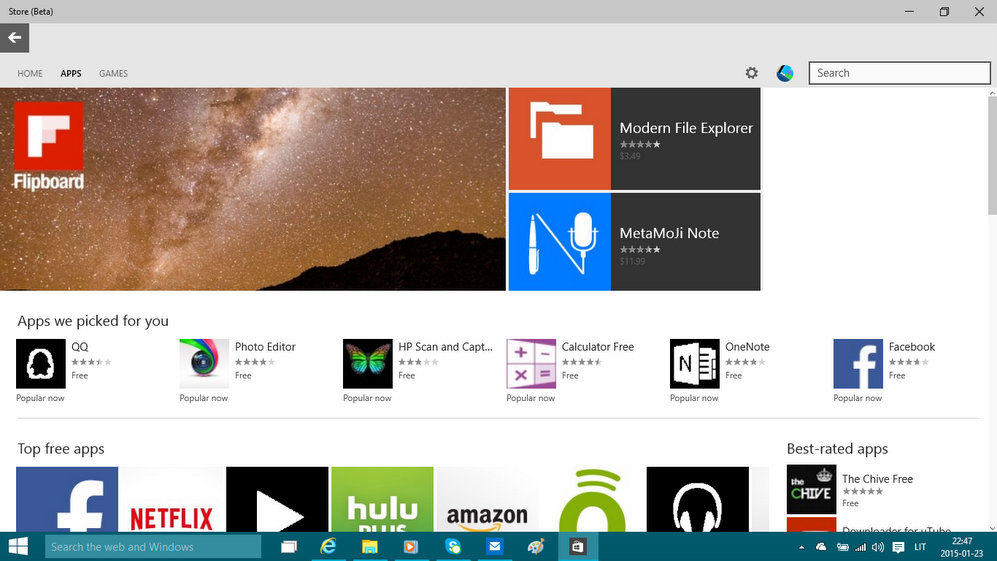The height and width of the screenshot is (561, 997).
Task: Select the HP Scan and Capture butterfly icon
Action: tap(368, 363)
